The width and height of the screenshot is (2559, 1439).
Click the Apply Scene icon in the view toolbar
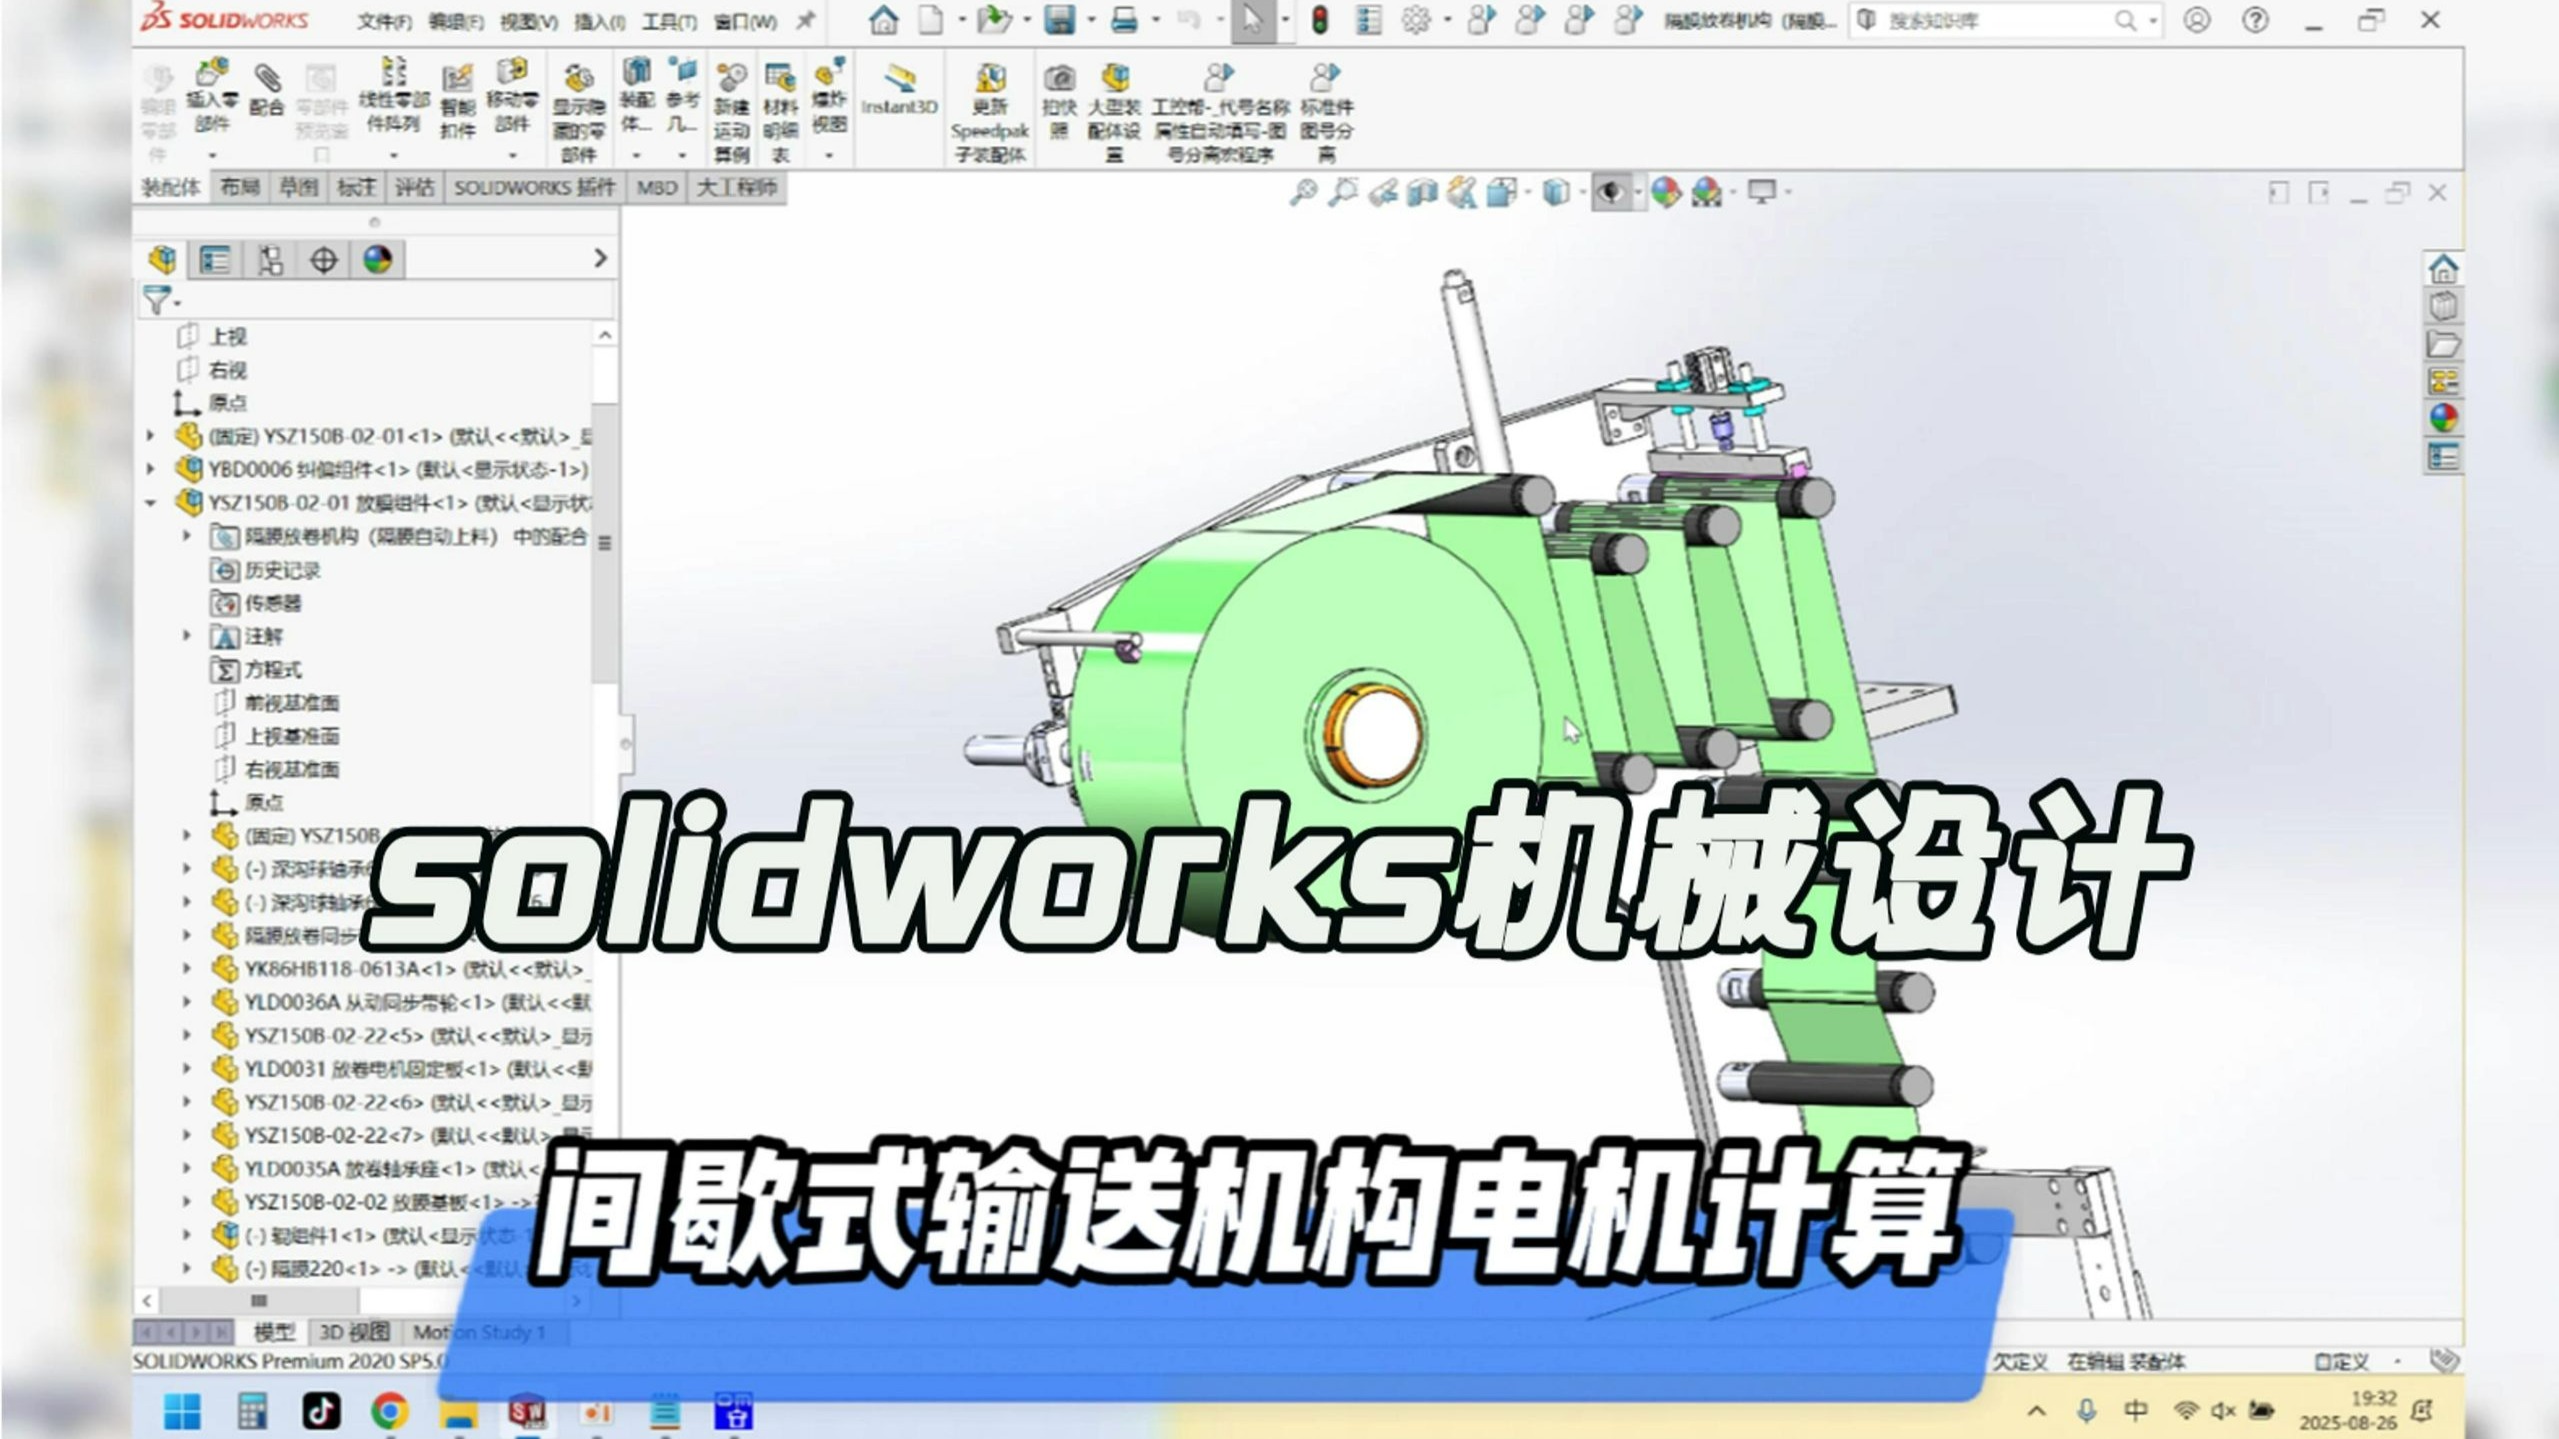(1706, 192)
